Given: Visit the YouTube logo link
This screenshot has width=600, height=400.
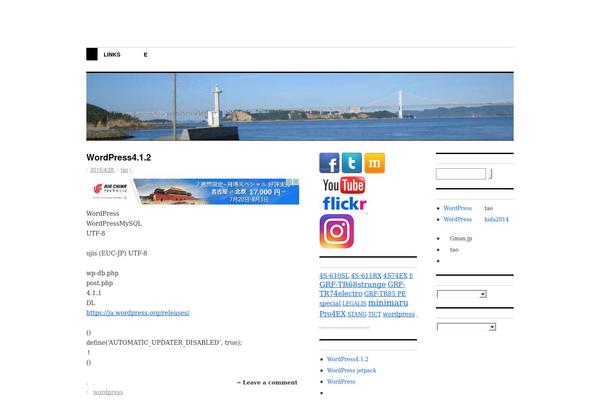Looking at the screenshot, I should (344, 185).
